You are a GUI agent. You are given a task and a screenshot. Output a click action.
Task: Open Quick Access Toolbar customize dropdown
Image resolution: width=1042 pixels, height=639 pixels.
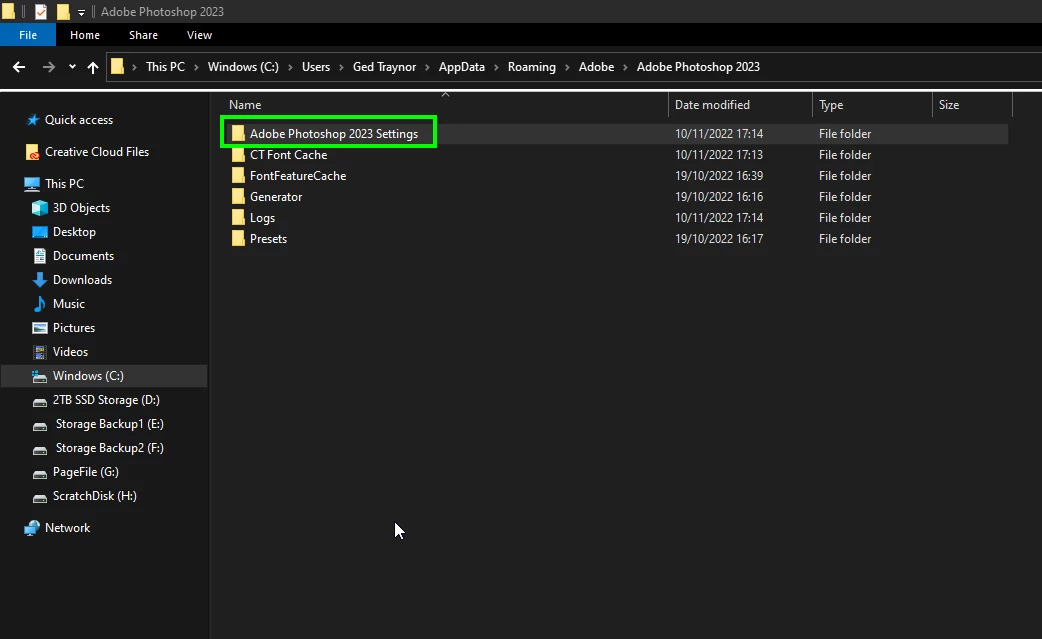point(81,13)
